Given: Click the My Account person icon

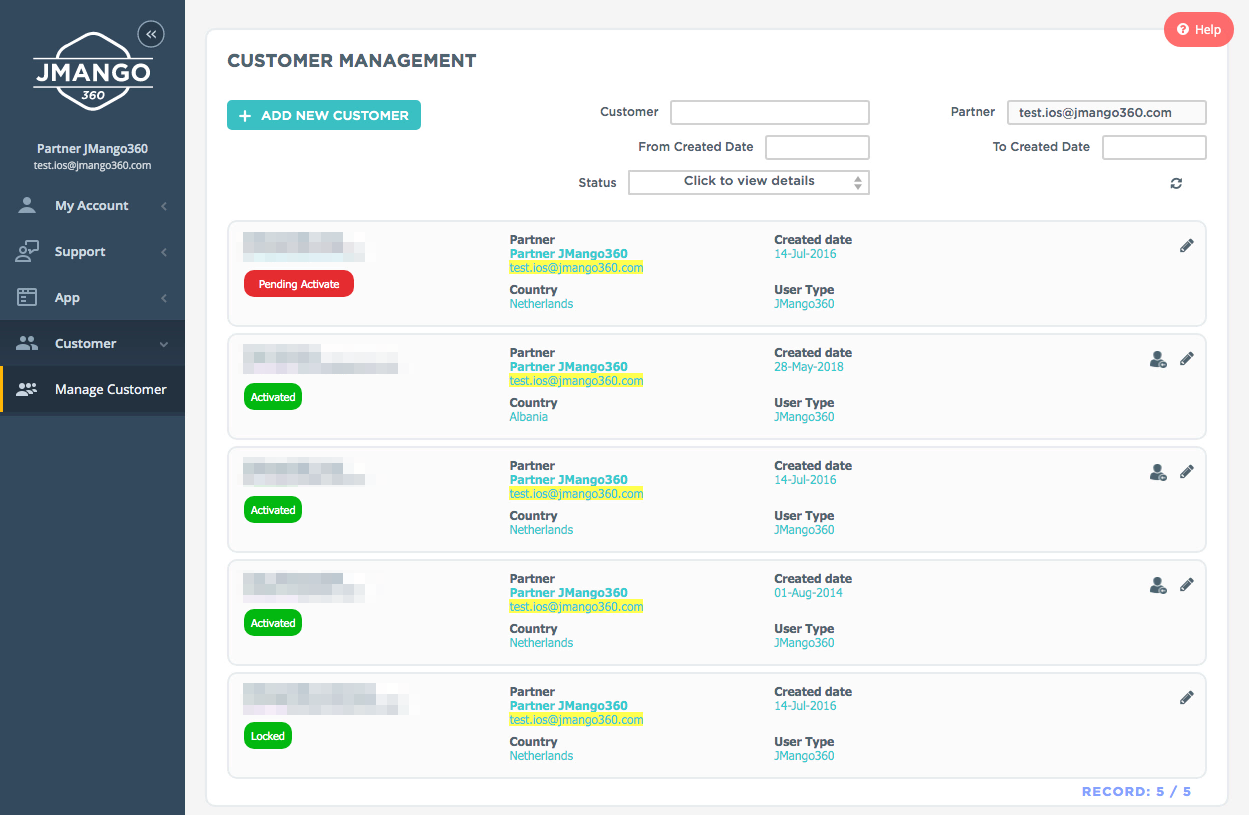Looking at the screenshot, I should [27, 205].
